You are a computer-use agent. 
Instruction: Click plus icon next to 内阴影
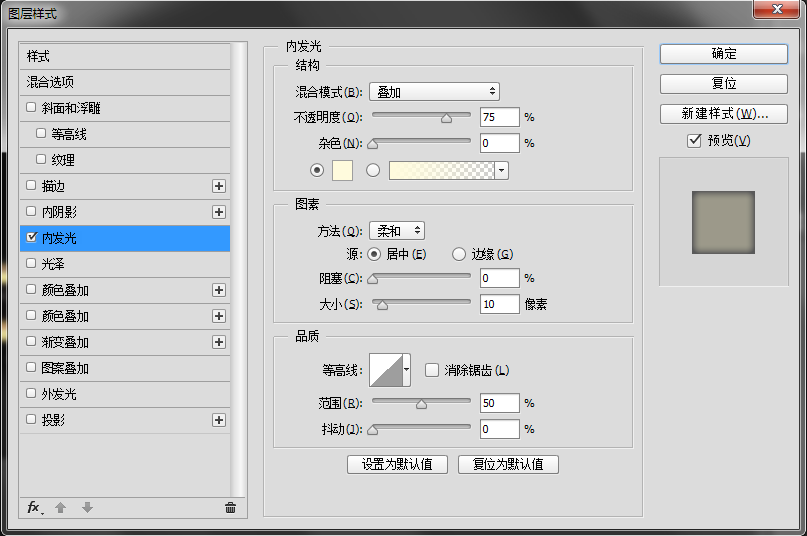(219, 212)
